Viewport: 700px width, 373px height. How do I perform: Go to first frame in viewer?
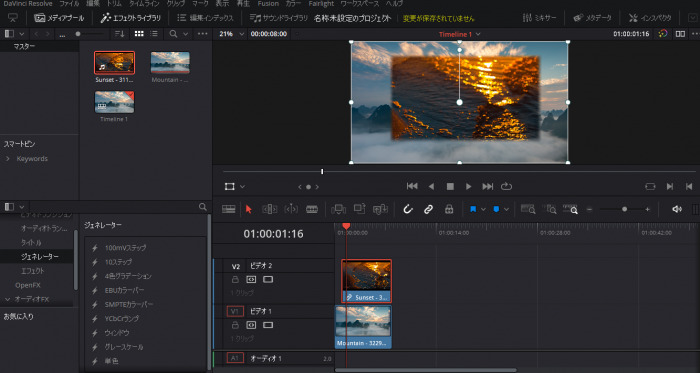(412, 186)
